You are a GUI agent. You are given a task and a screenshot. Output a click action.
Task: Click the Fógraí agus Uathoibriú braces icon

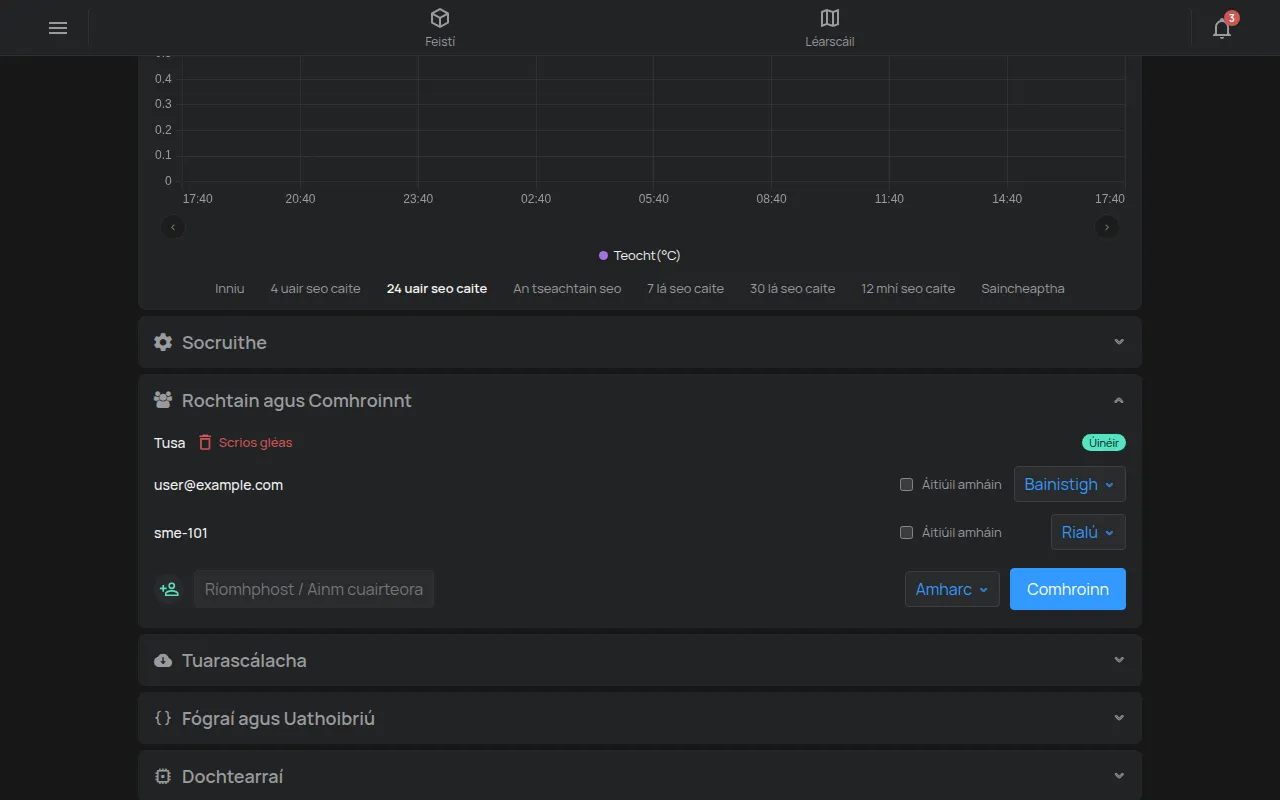point(163,718)
